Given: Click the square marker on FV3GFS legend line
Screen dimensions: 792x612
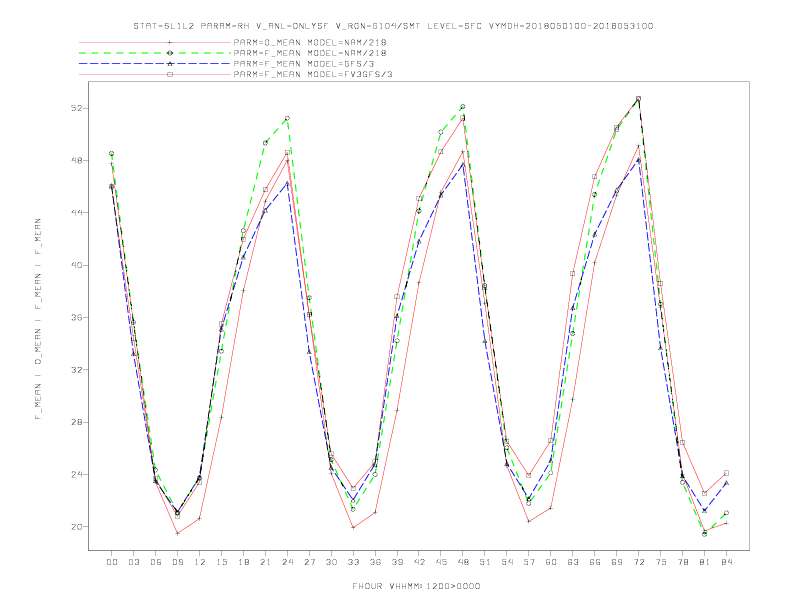Looking at the screenshot, I should click(x=170, y=74).
